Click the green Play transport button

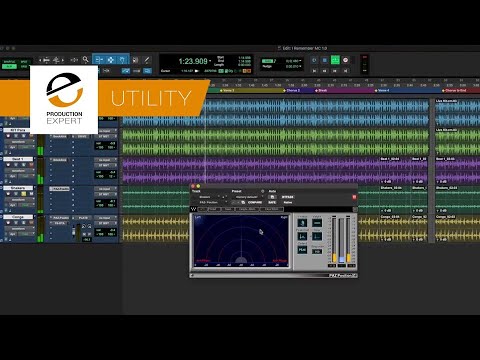pos(335,60)
